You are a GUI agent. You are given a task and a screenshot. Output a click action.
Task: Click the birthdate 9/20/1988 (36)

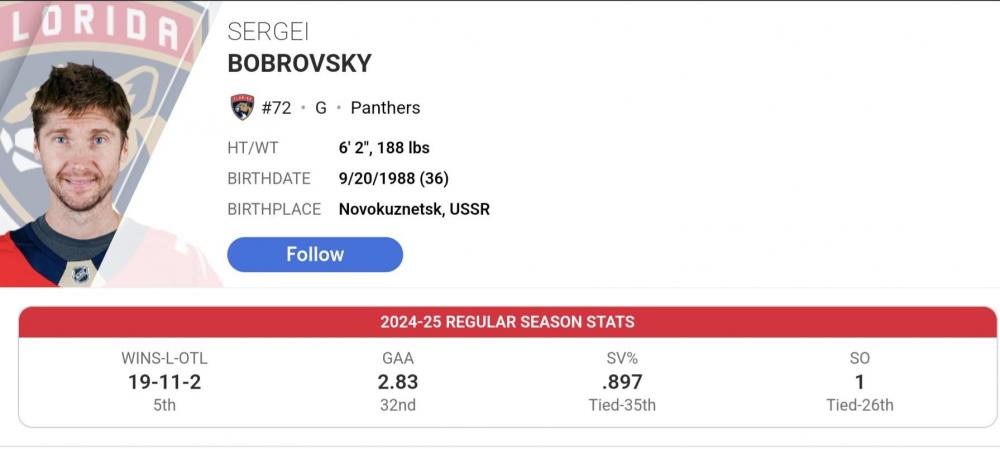tap(393, 179)
